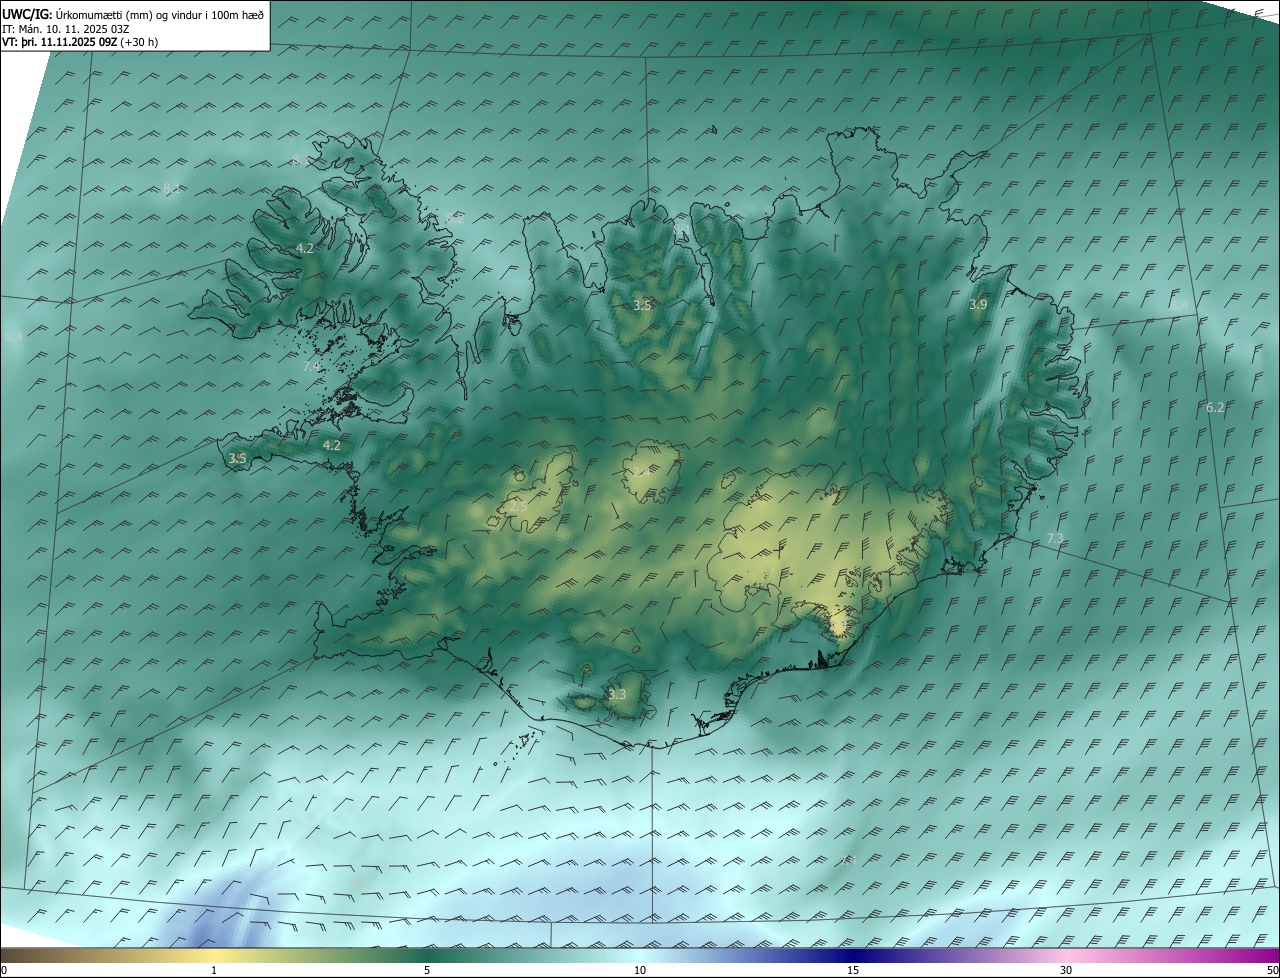The height and width of the screenshot is (978, 1280).
Task: Click the color bar tick label 0
Action: pos(4,970)
